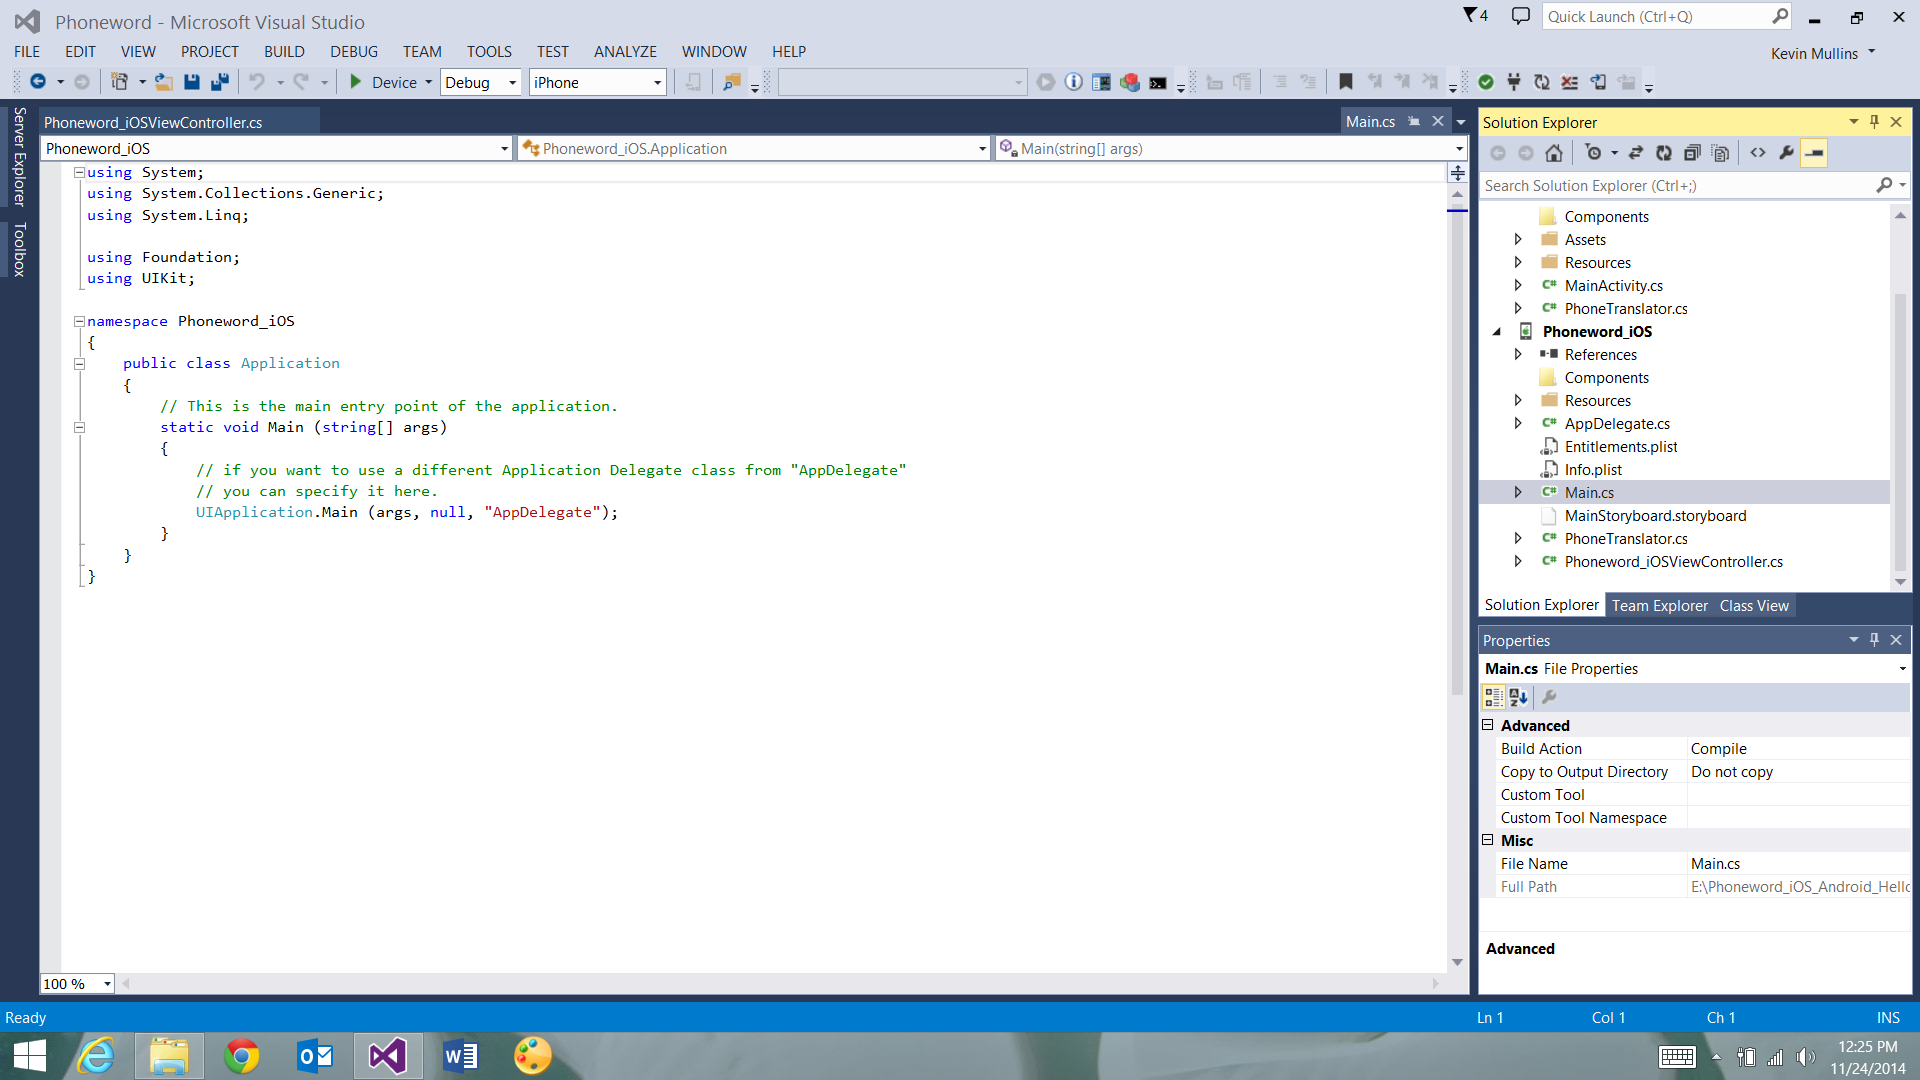Open PhoneTranslator.cs file in editor
This screenshot has height=1080, width=1920.
click(1625, 538)
